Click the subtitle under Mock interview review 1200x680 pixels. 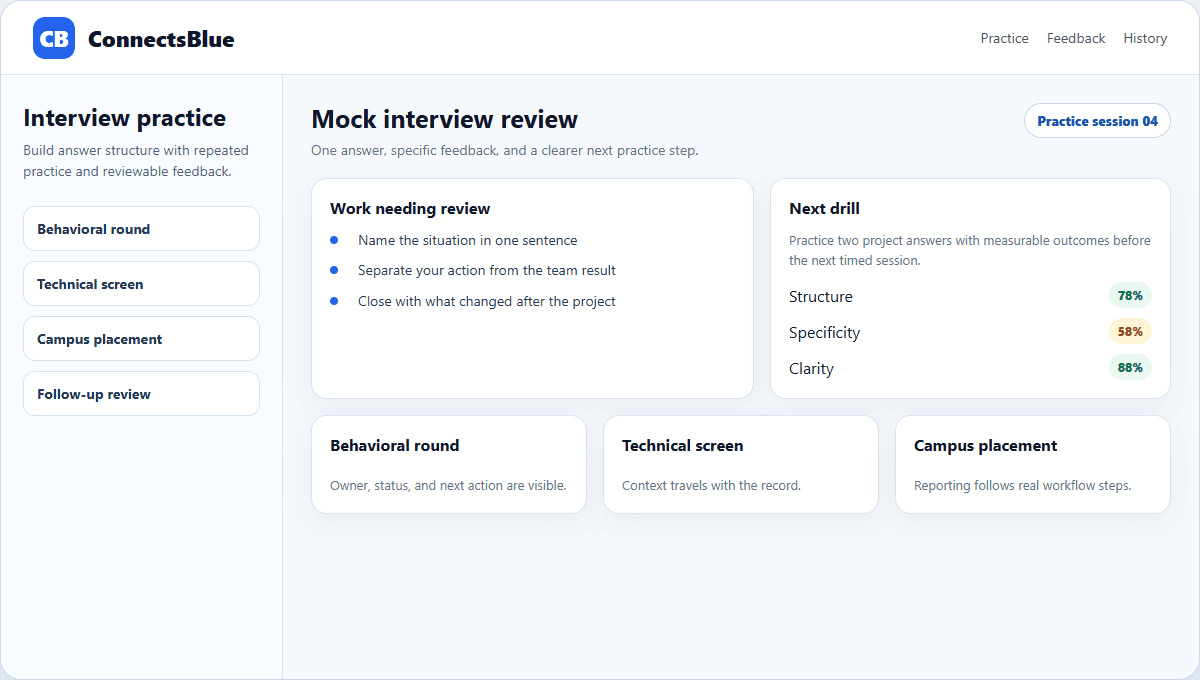505,150
